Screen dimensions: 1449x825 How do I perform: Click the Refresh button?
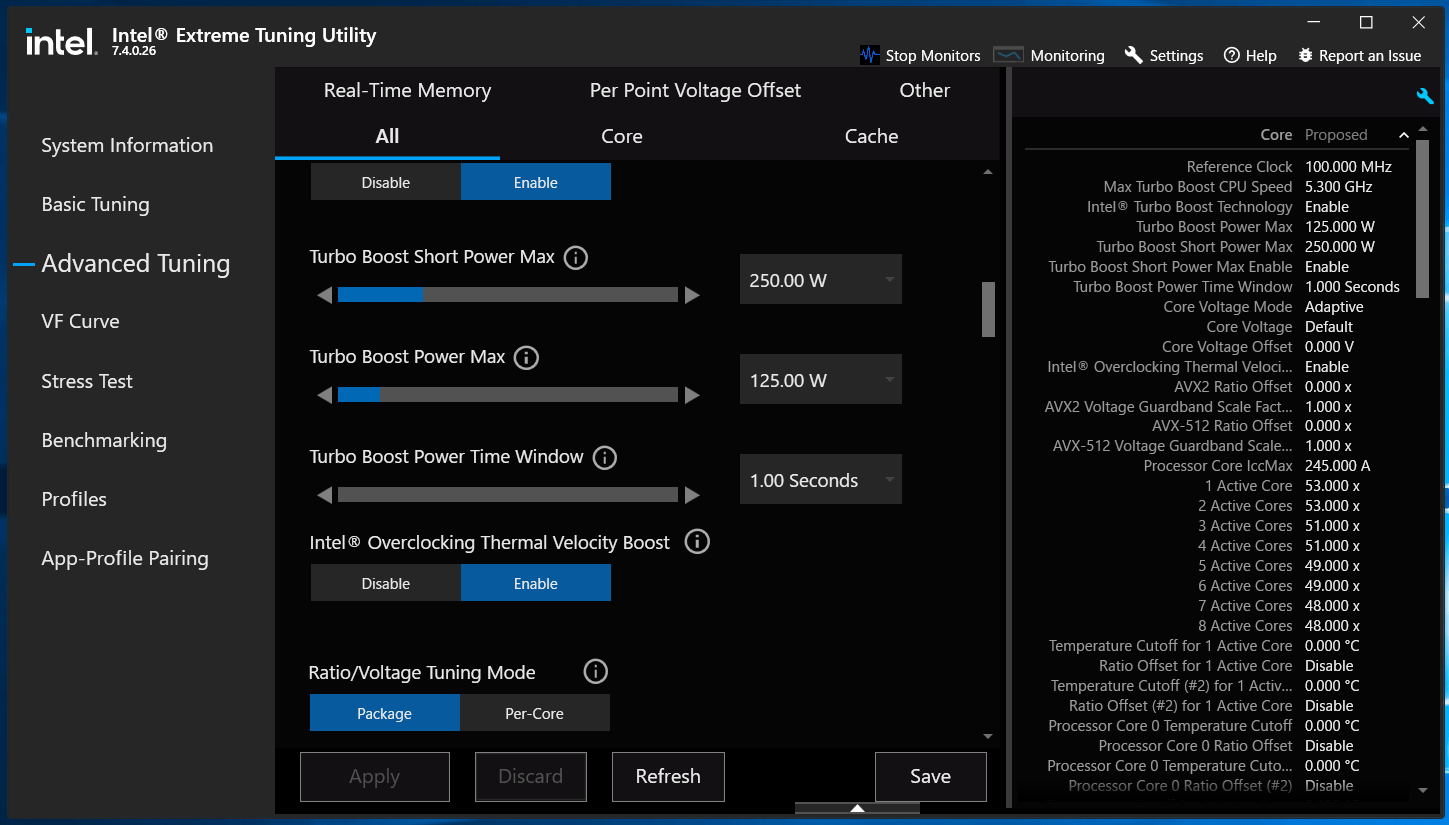tap(668, 777)
